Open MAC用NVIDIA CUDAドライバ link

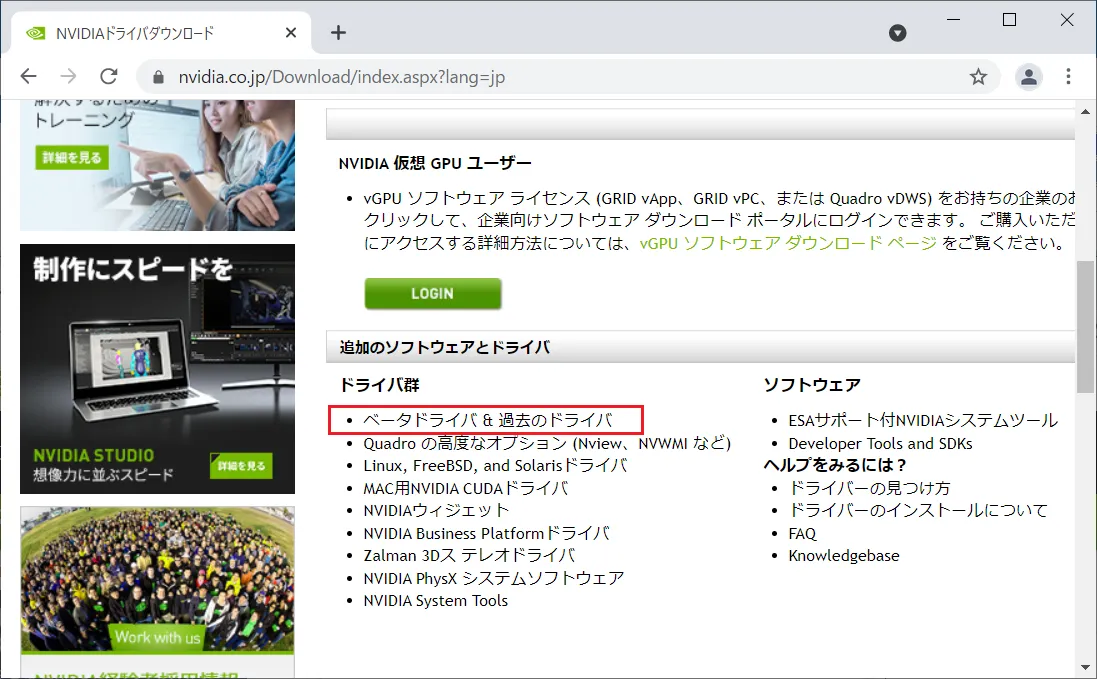pyautogui.click(x=465, y=488)
